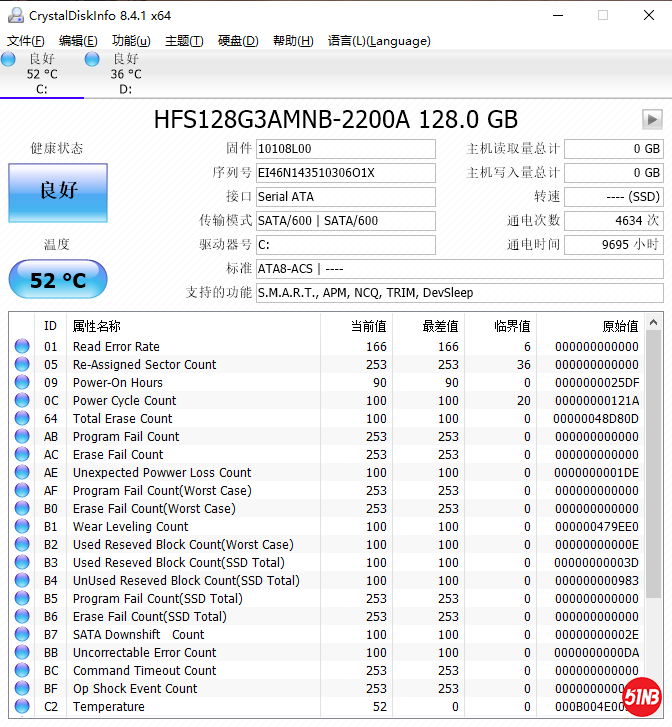Click the CrystalDiskInfo app icon in title bar
Image resolution: width=672 pixels, height=727 pixels.
tap(15, 15)
